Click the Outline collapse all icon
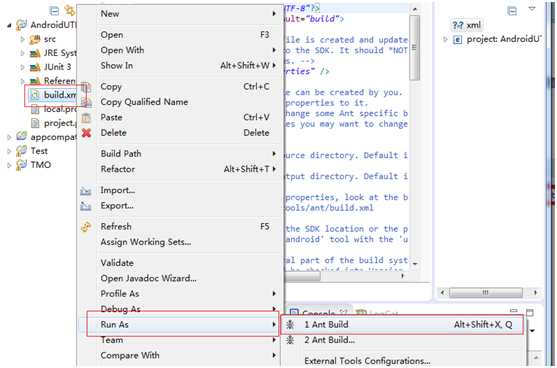557x368 pixels. coord(512,11)
